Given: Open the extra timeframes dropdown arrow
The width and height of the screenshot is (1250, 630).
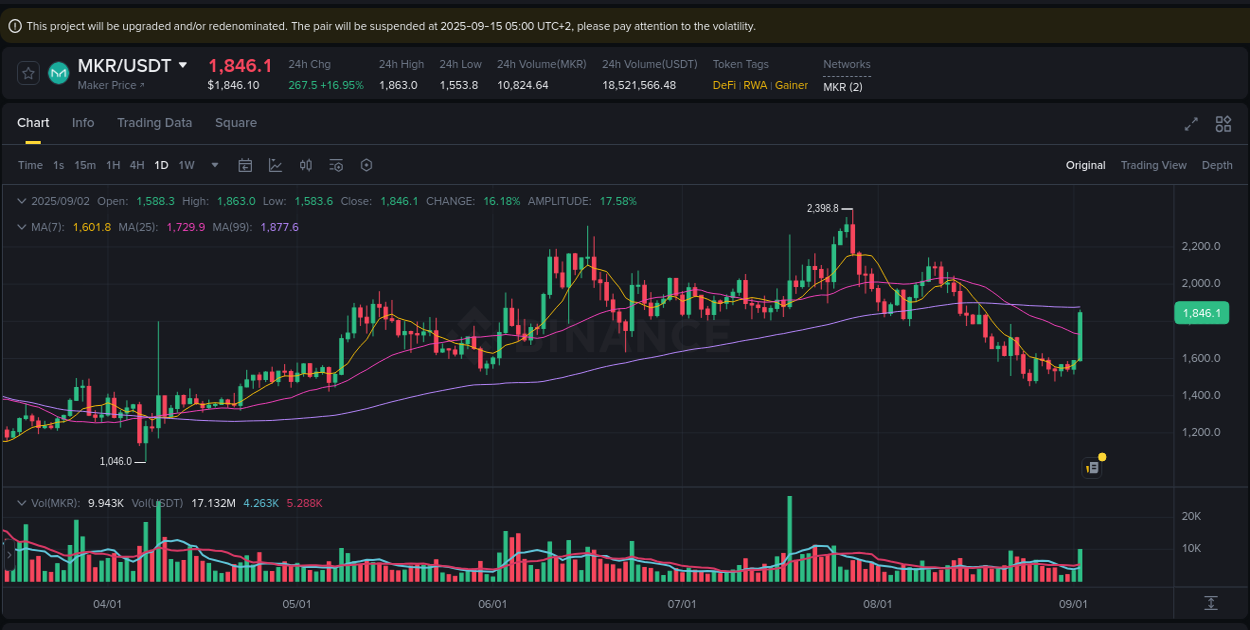Looking at the screenshot, I should click(213, 164).
